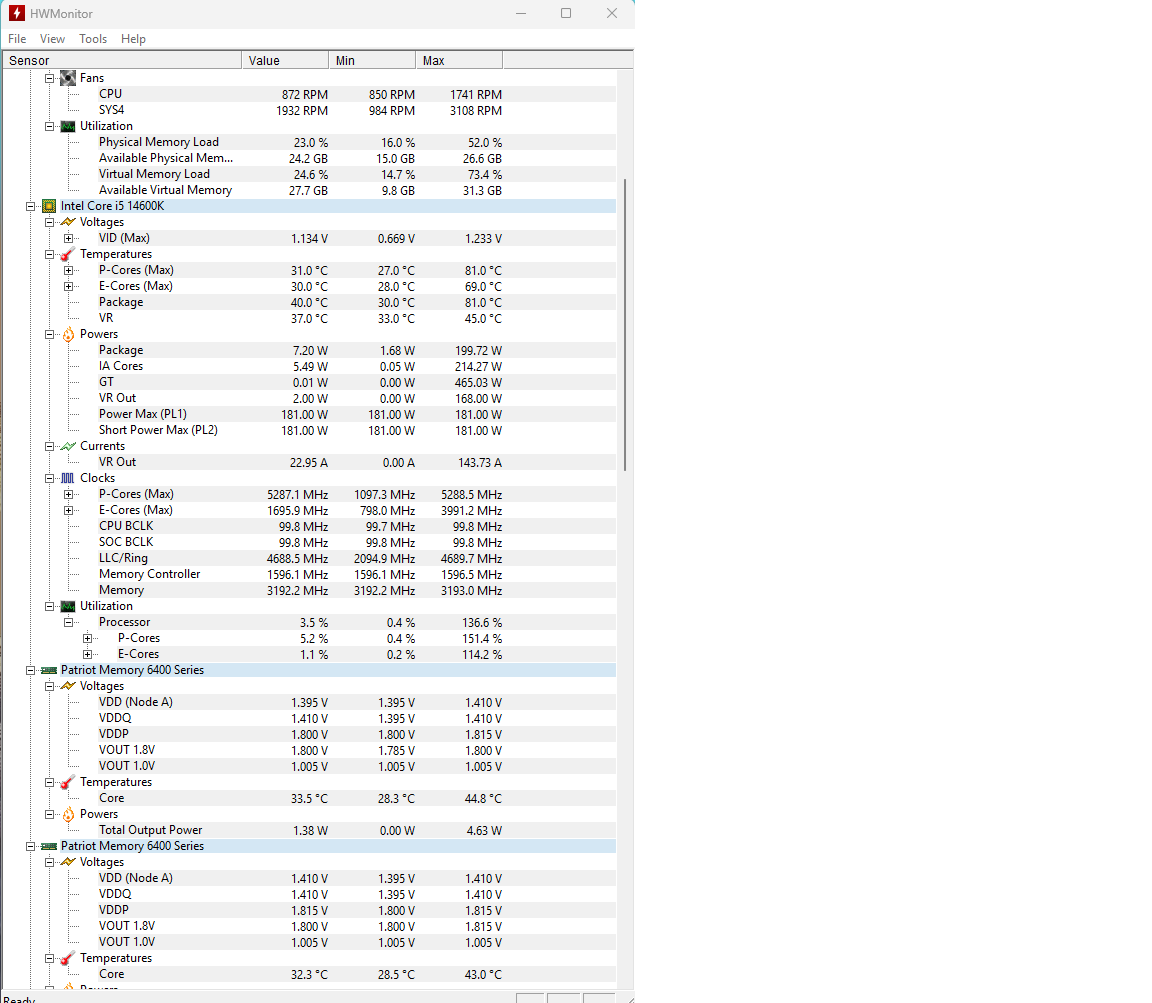Image resolution: width=1152 pixels, height=1003 pixels.
Task: Click the vertical scrollbar thumb
Action: 625,324
